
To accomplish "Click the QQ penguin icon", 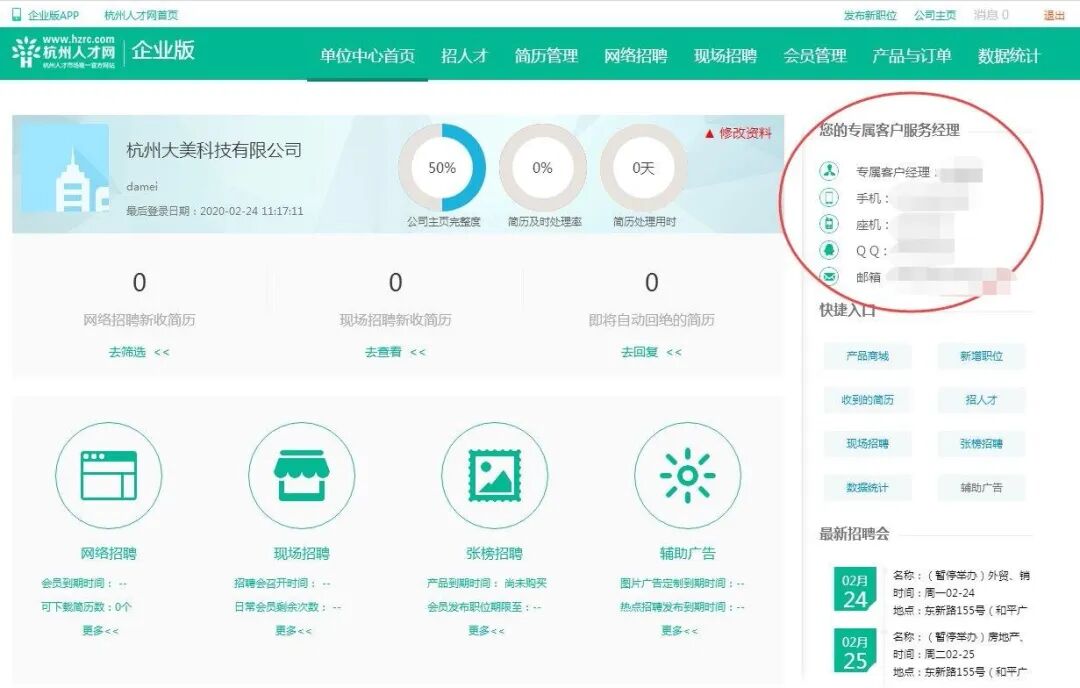I will 829,250.
